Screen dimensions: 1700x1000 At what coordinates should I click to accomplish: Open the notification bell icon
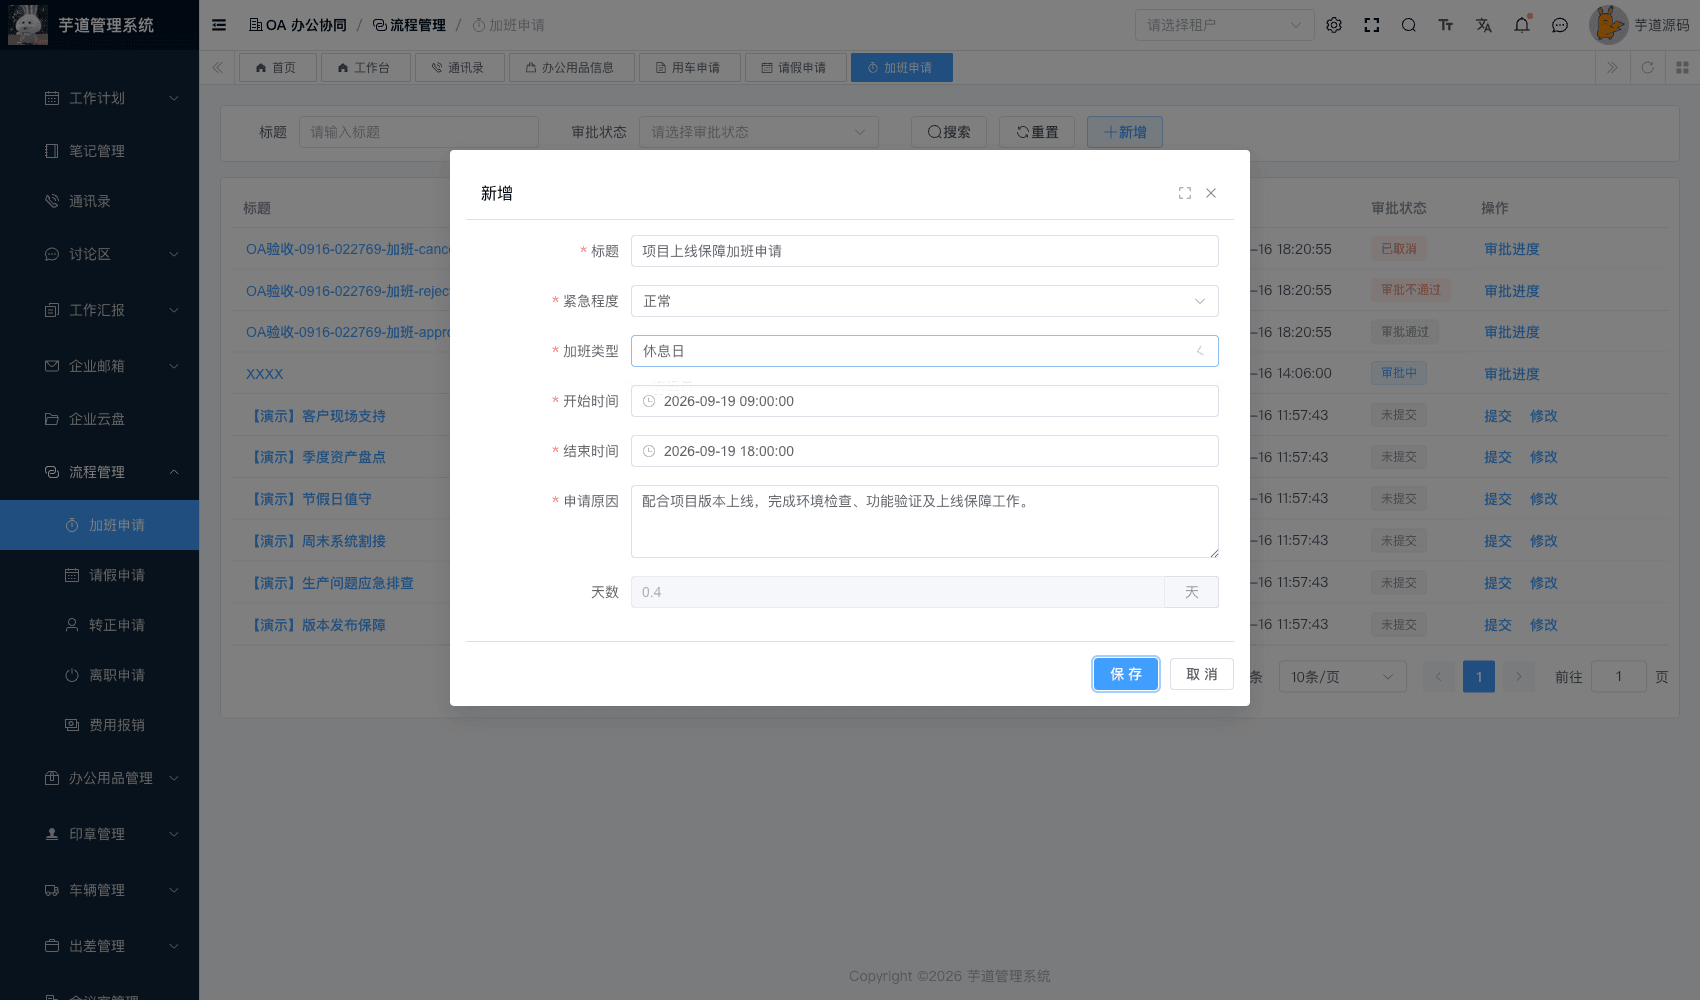(x=1522, y=25)
